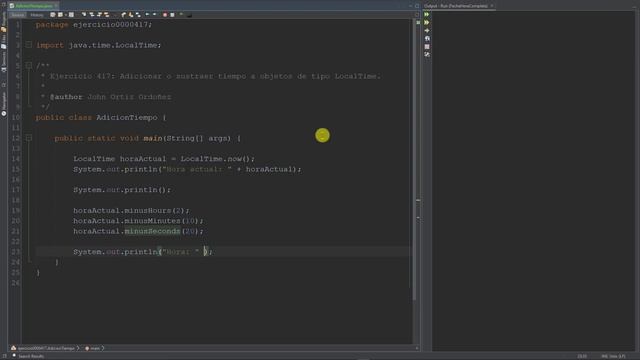Minimize the Output window group
This screenshot has width=640, height=360.
pyautogui.click(x=633, y=6)
